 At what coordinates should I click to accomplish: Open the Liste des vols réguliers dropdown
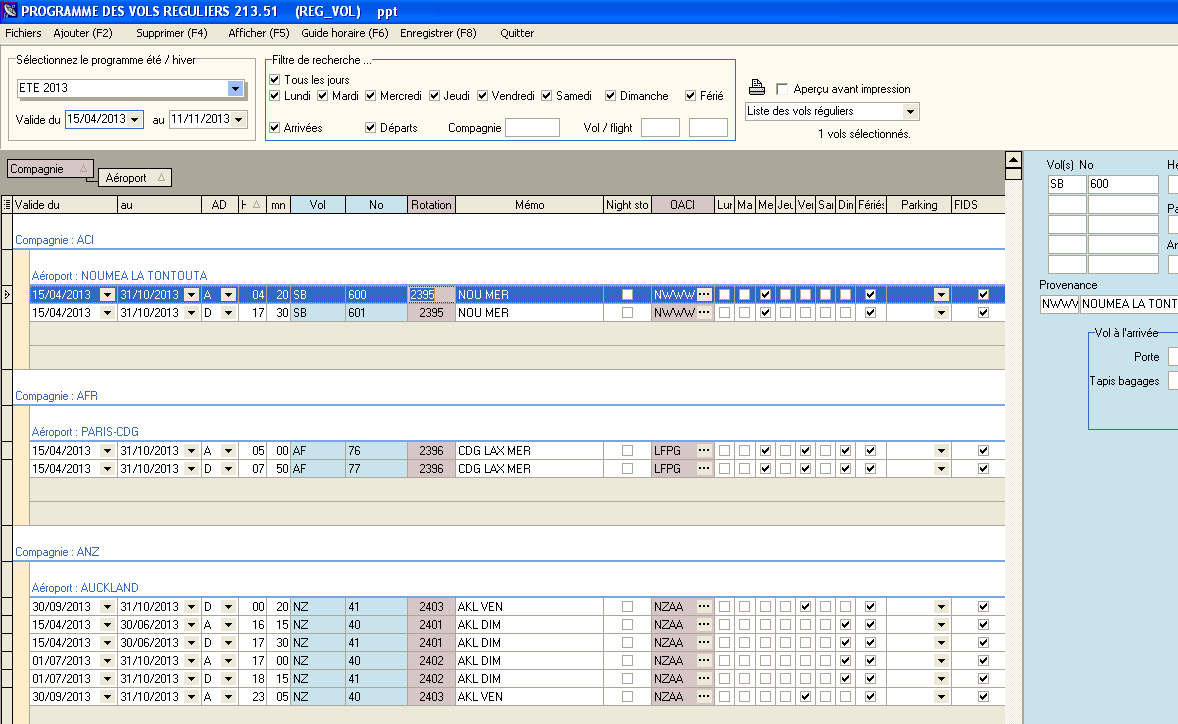910,111
